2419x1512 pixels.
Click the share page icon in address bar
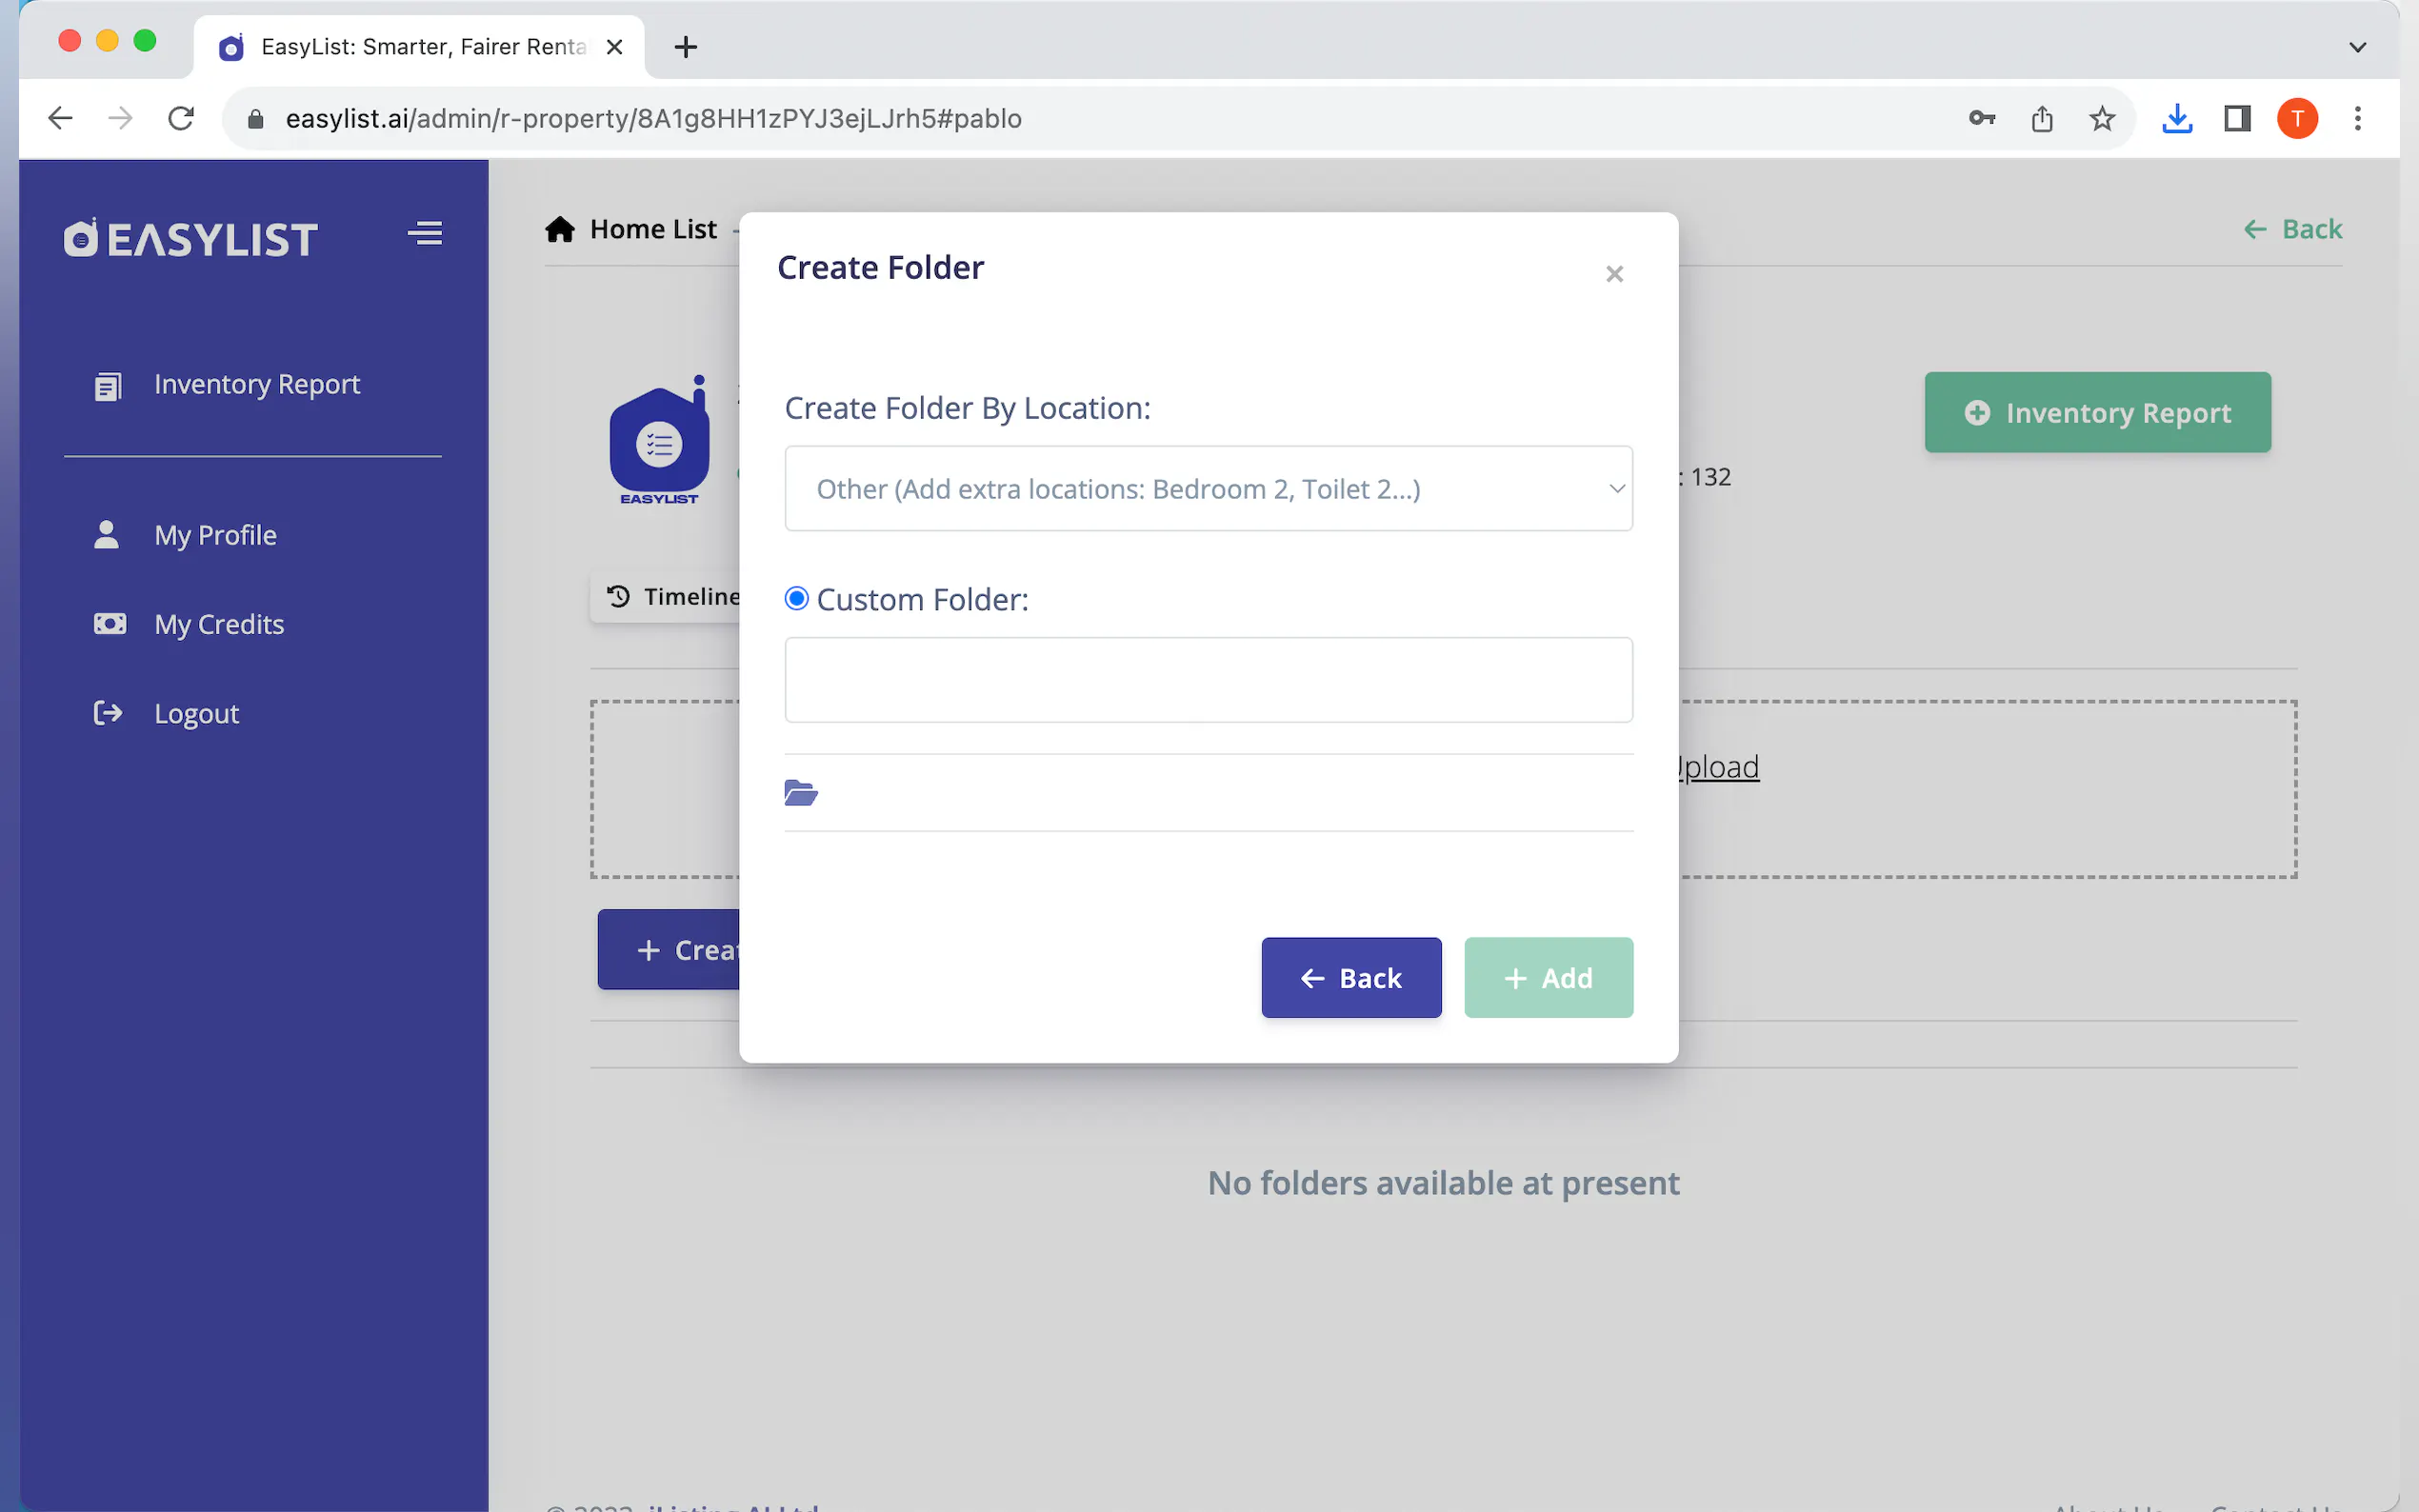point(2042,118)
